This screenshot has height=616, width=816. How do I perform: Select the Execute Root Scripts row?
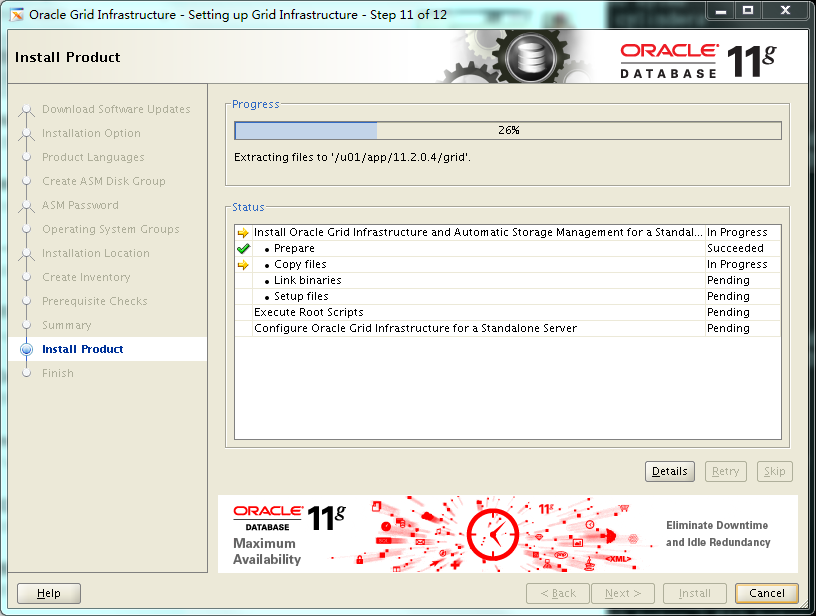click(x=508, y=313)
